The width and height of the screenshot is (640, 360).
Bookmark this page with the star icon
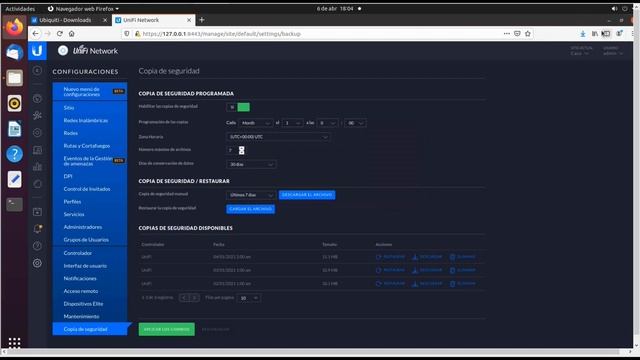tap(528, 33)
